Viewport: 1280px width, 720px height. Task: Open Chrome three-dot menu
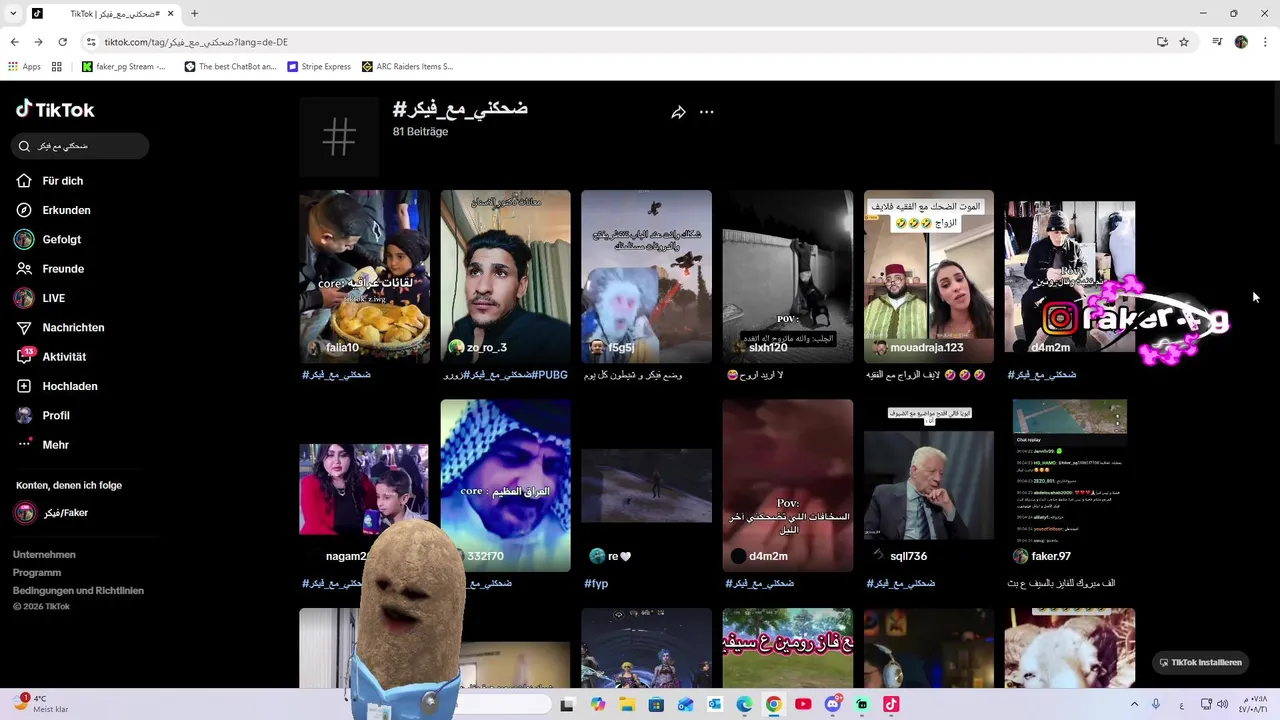coord(1266,42)
